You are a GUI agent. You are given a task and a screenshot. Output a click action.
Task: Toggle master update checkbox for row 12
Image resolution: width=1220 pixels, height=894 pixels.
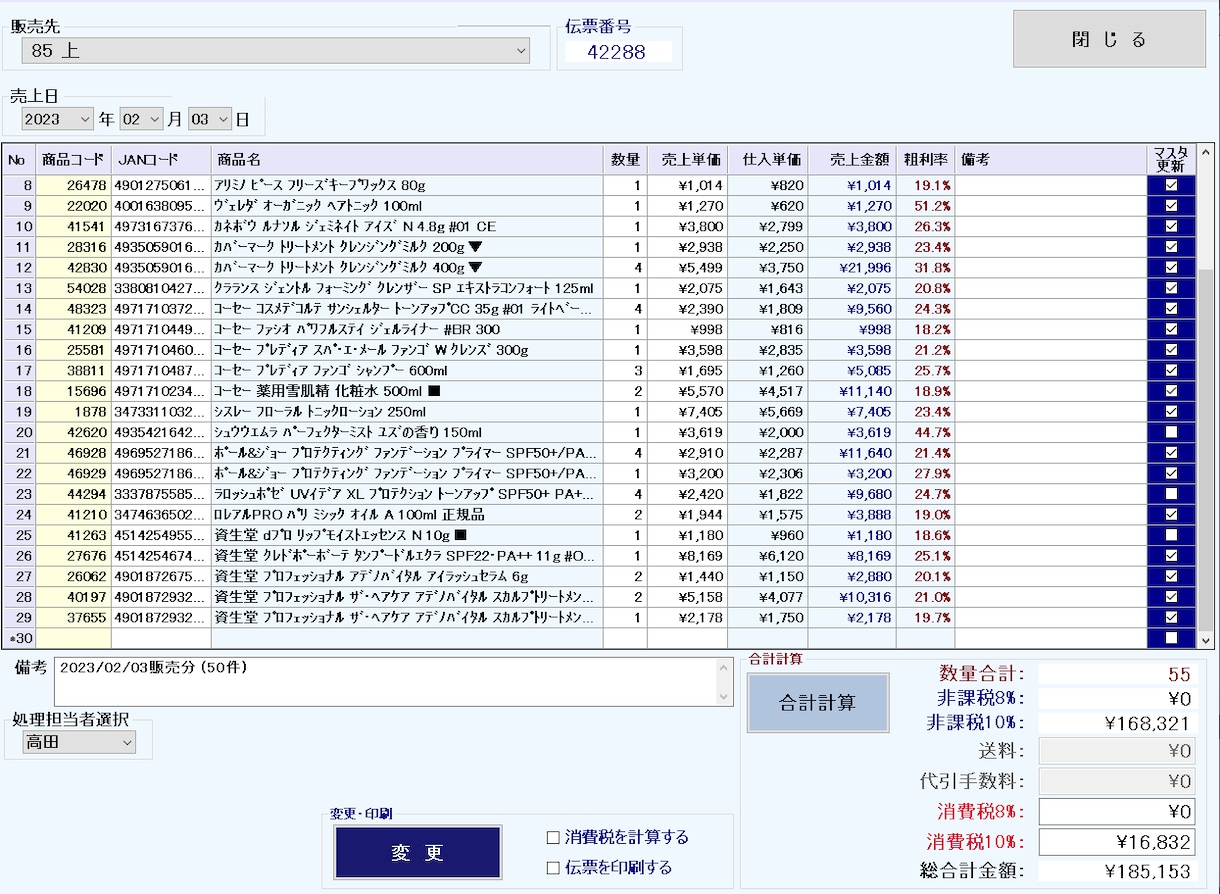(x=1171, y=267)
